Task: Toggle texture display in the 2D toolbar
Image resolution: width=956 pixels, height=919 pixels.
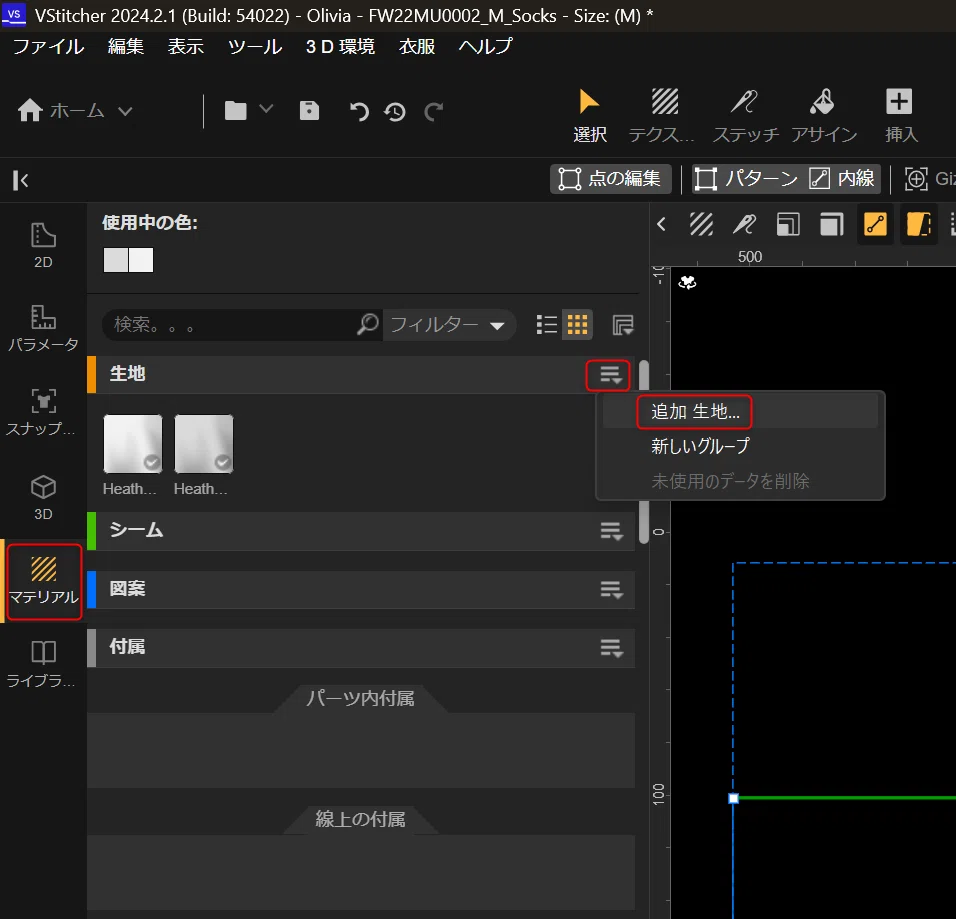Action: point(701,224)
